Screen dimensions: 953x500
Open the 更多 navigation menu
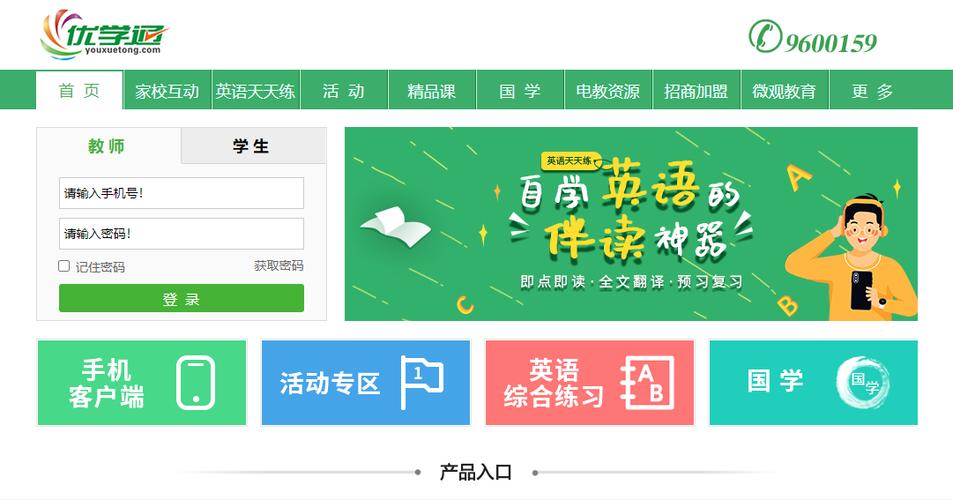coord(873,91)
